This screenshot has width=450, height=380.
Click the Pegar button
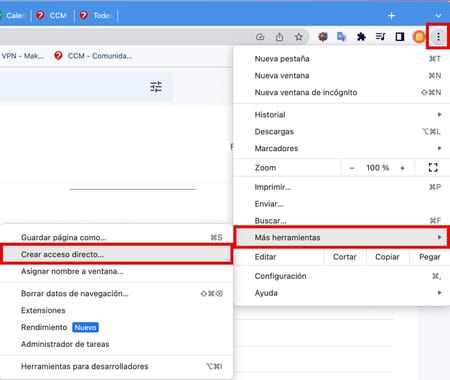pos(429,257)
